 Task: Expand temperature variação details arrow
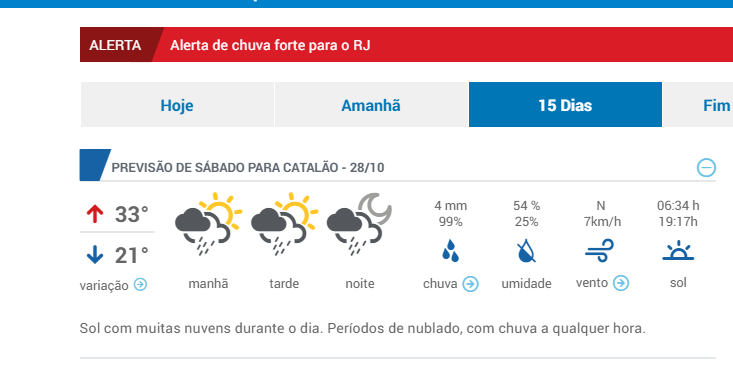click(x=140, y=284)
